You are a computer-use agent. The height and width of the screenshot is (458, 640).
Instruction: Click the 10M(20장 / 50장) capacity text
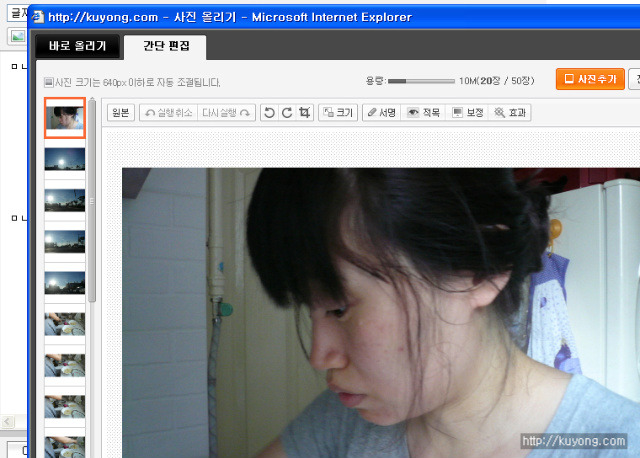click(497, 81)
